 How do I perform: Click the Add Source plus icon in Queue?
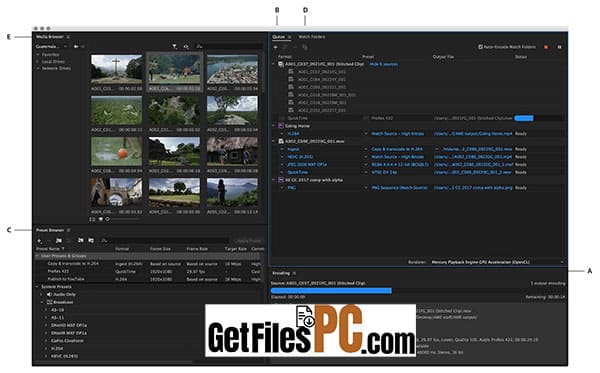click(276, 47)
